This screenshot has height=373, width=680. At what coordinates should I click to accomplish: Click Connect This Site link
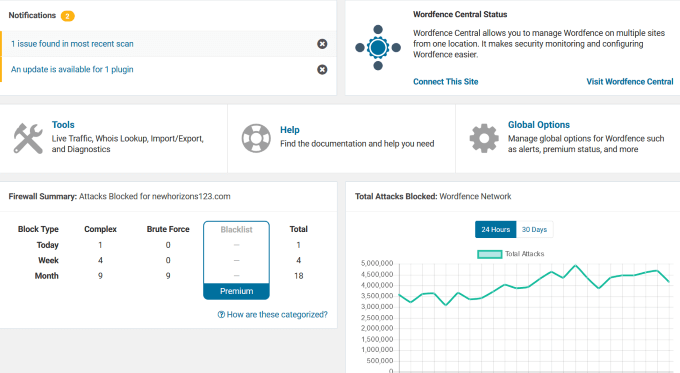(x=445, y=82)
